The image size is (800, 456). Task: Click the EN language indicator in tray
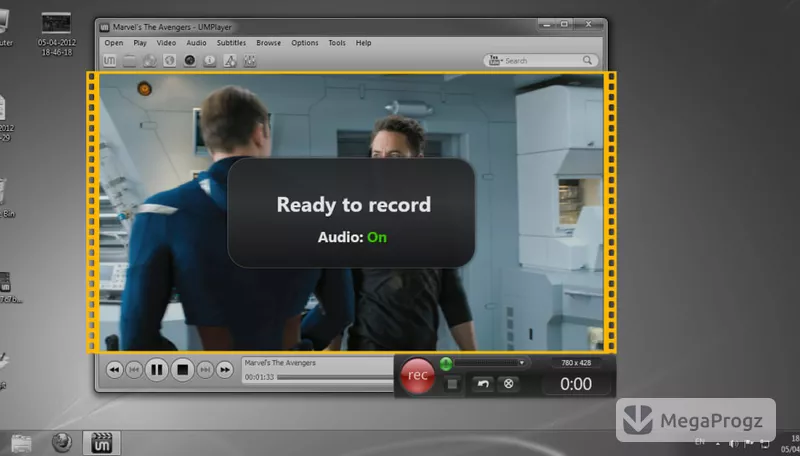coord(700,442)
